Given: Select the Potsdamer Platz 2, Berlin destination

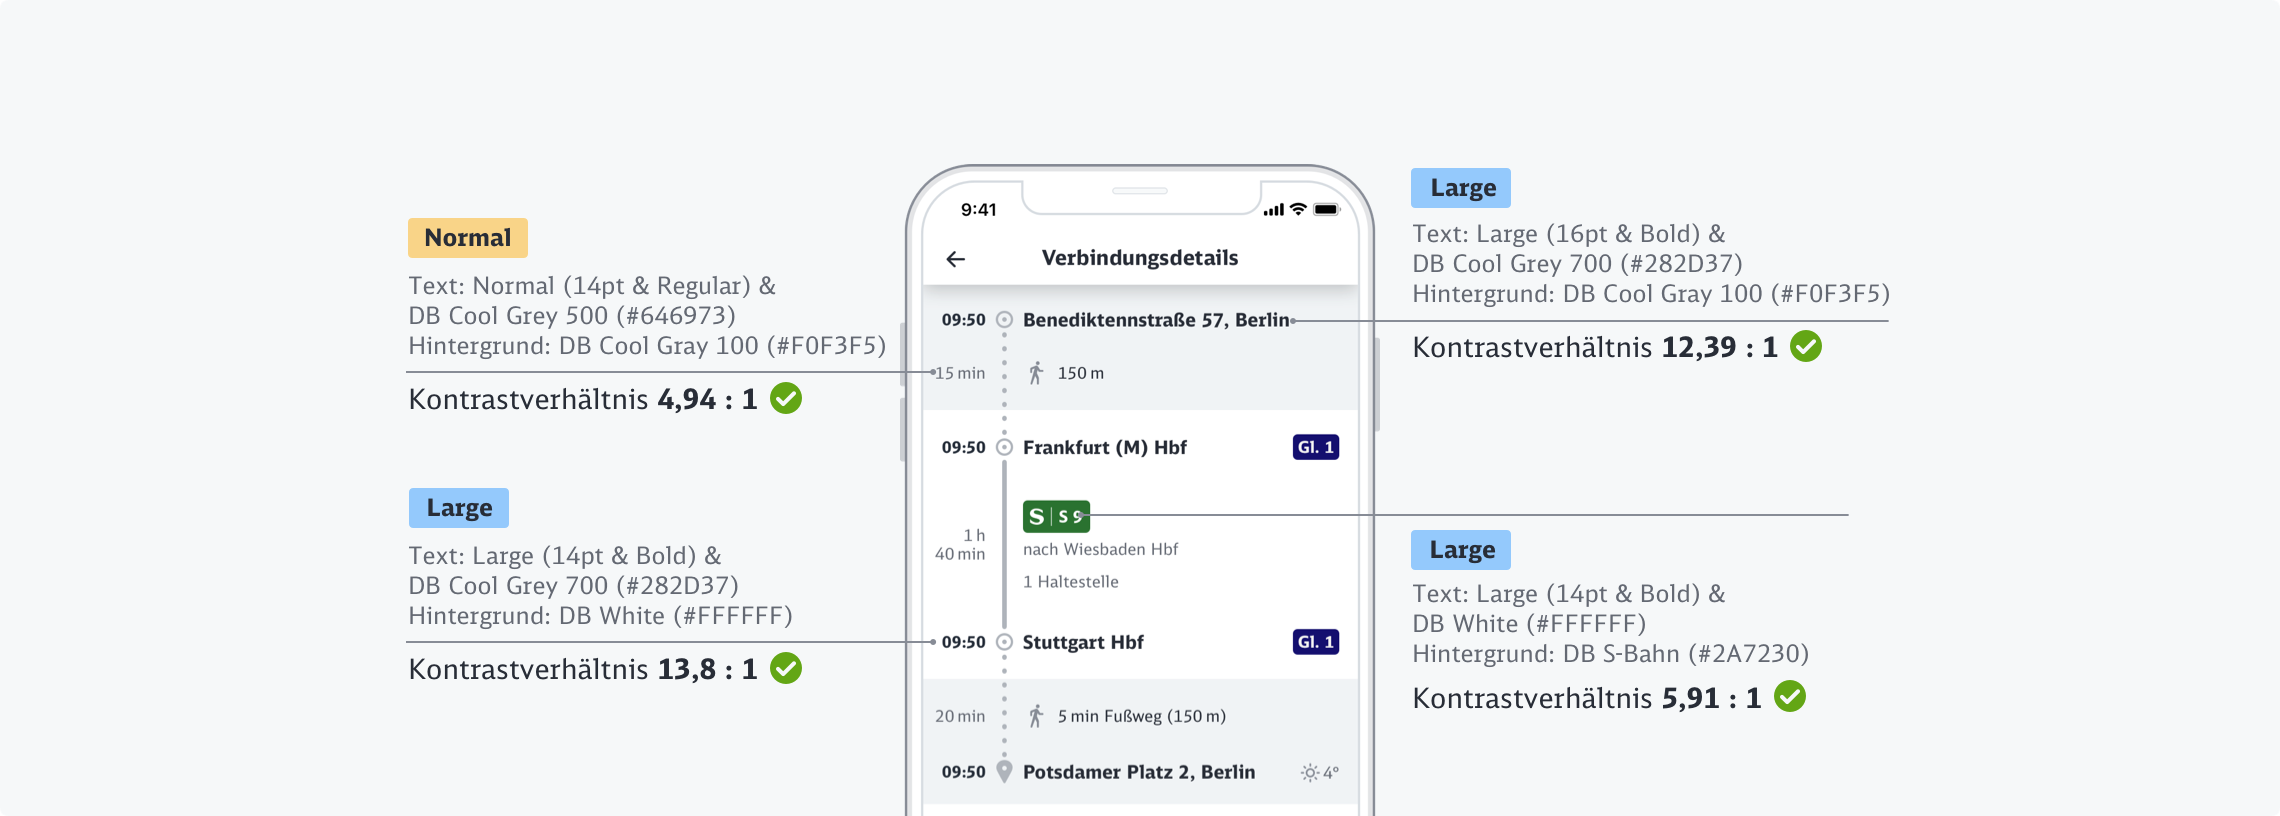Looking at the screenshot, I should (x=1138, y=772).
